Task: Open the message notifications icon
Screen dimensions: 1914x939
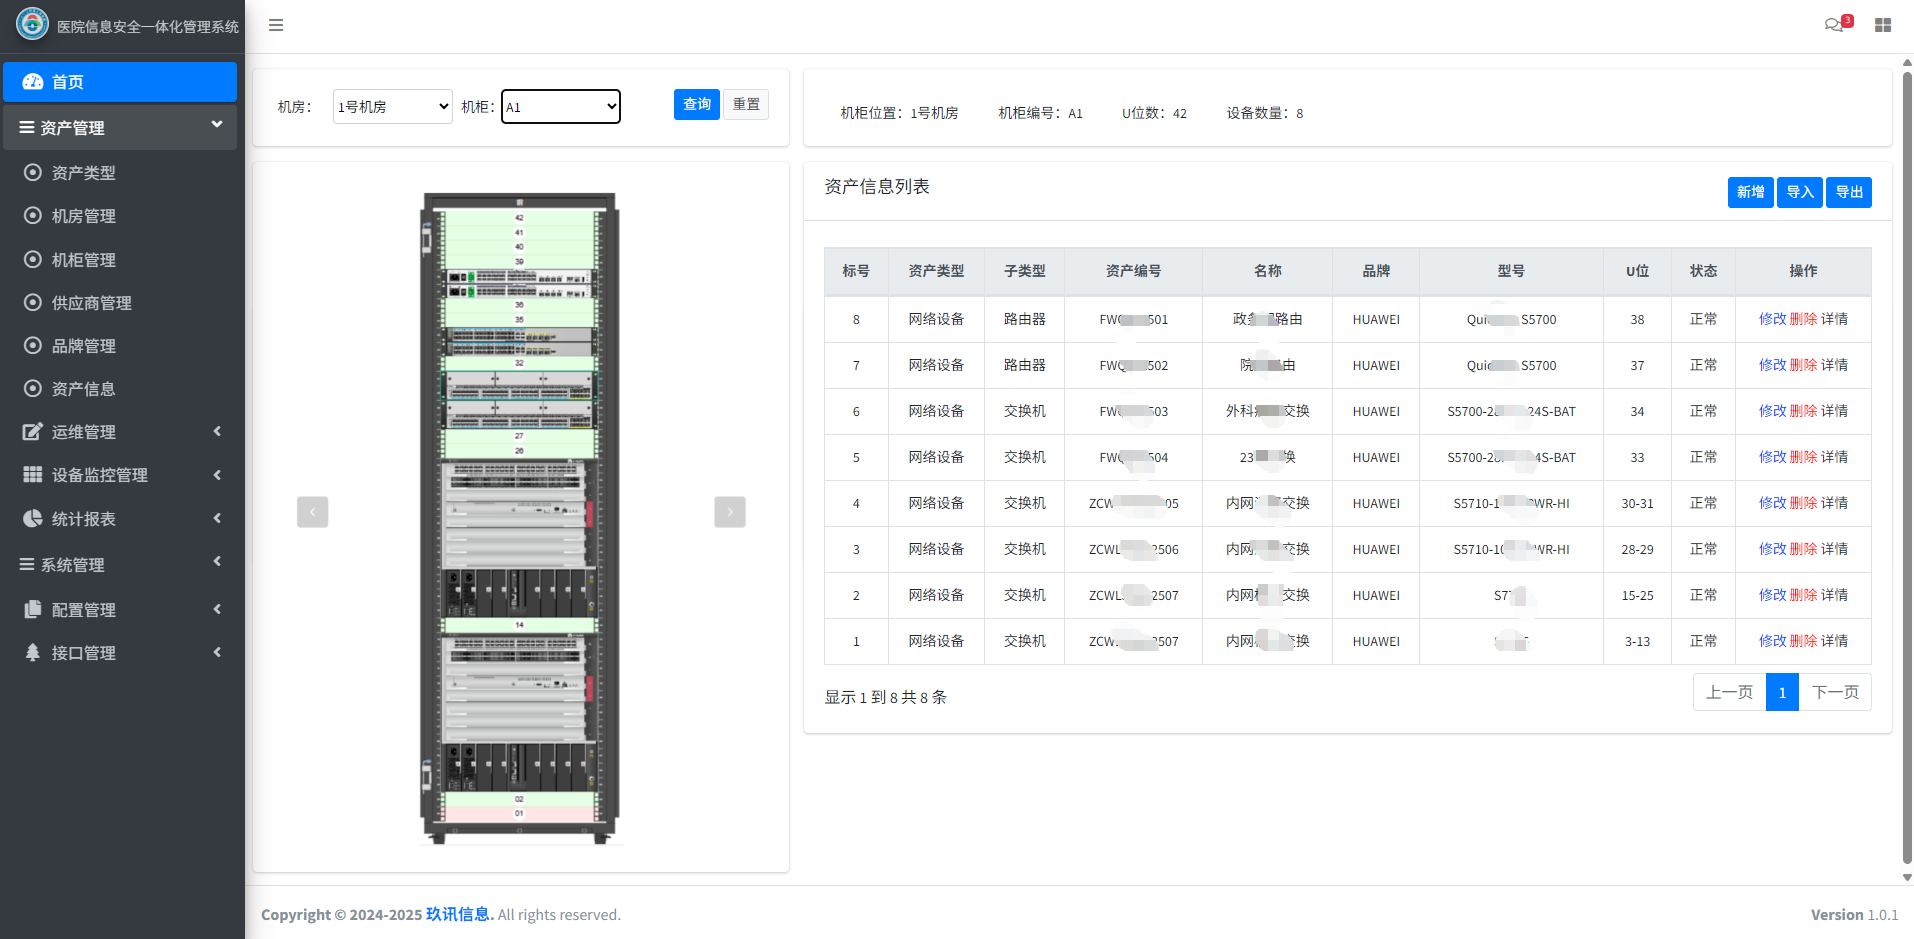Action: (1835, 25)
